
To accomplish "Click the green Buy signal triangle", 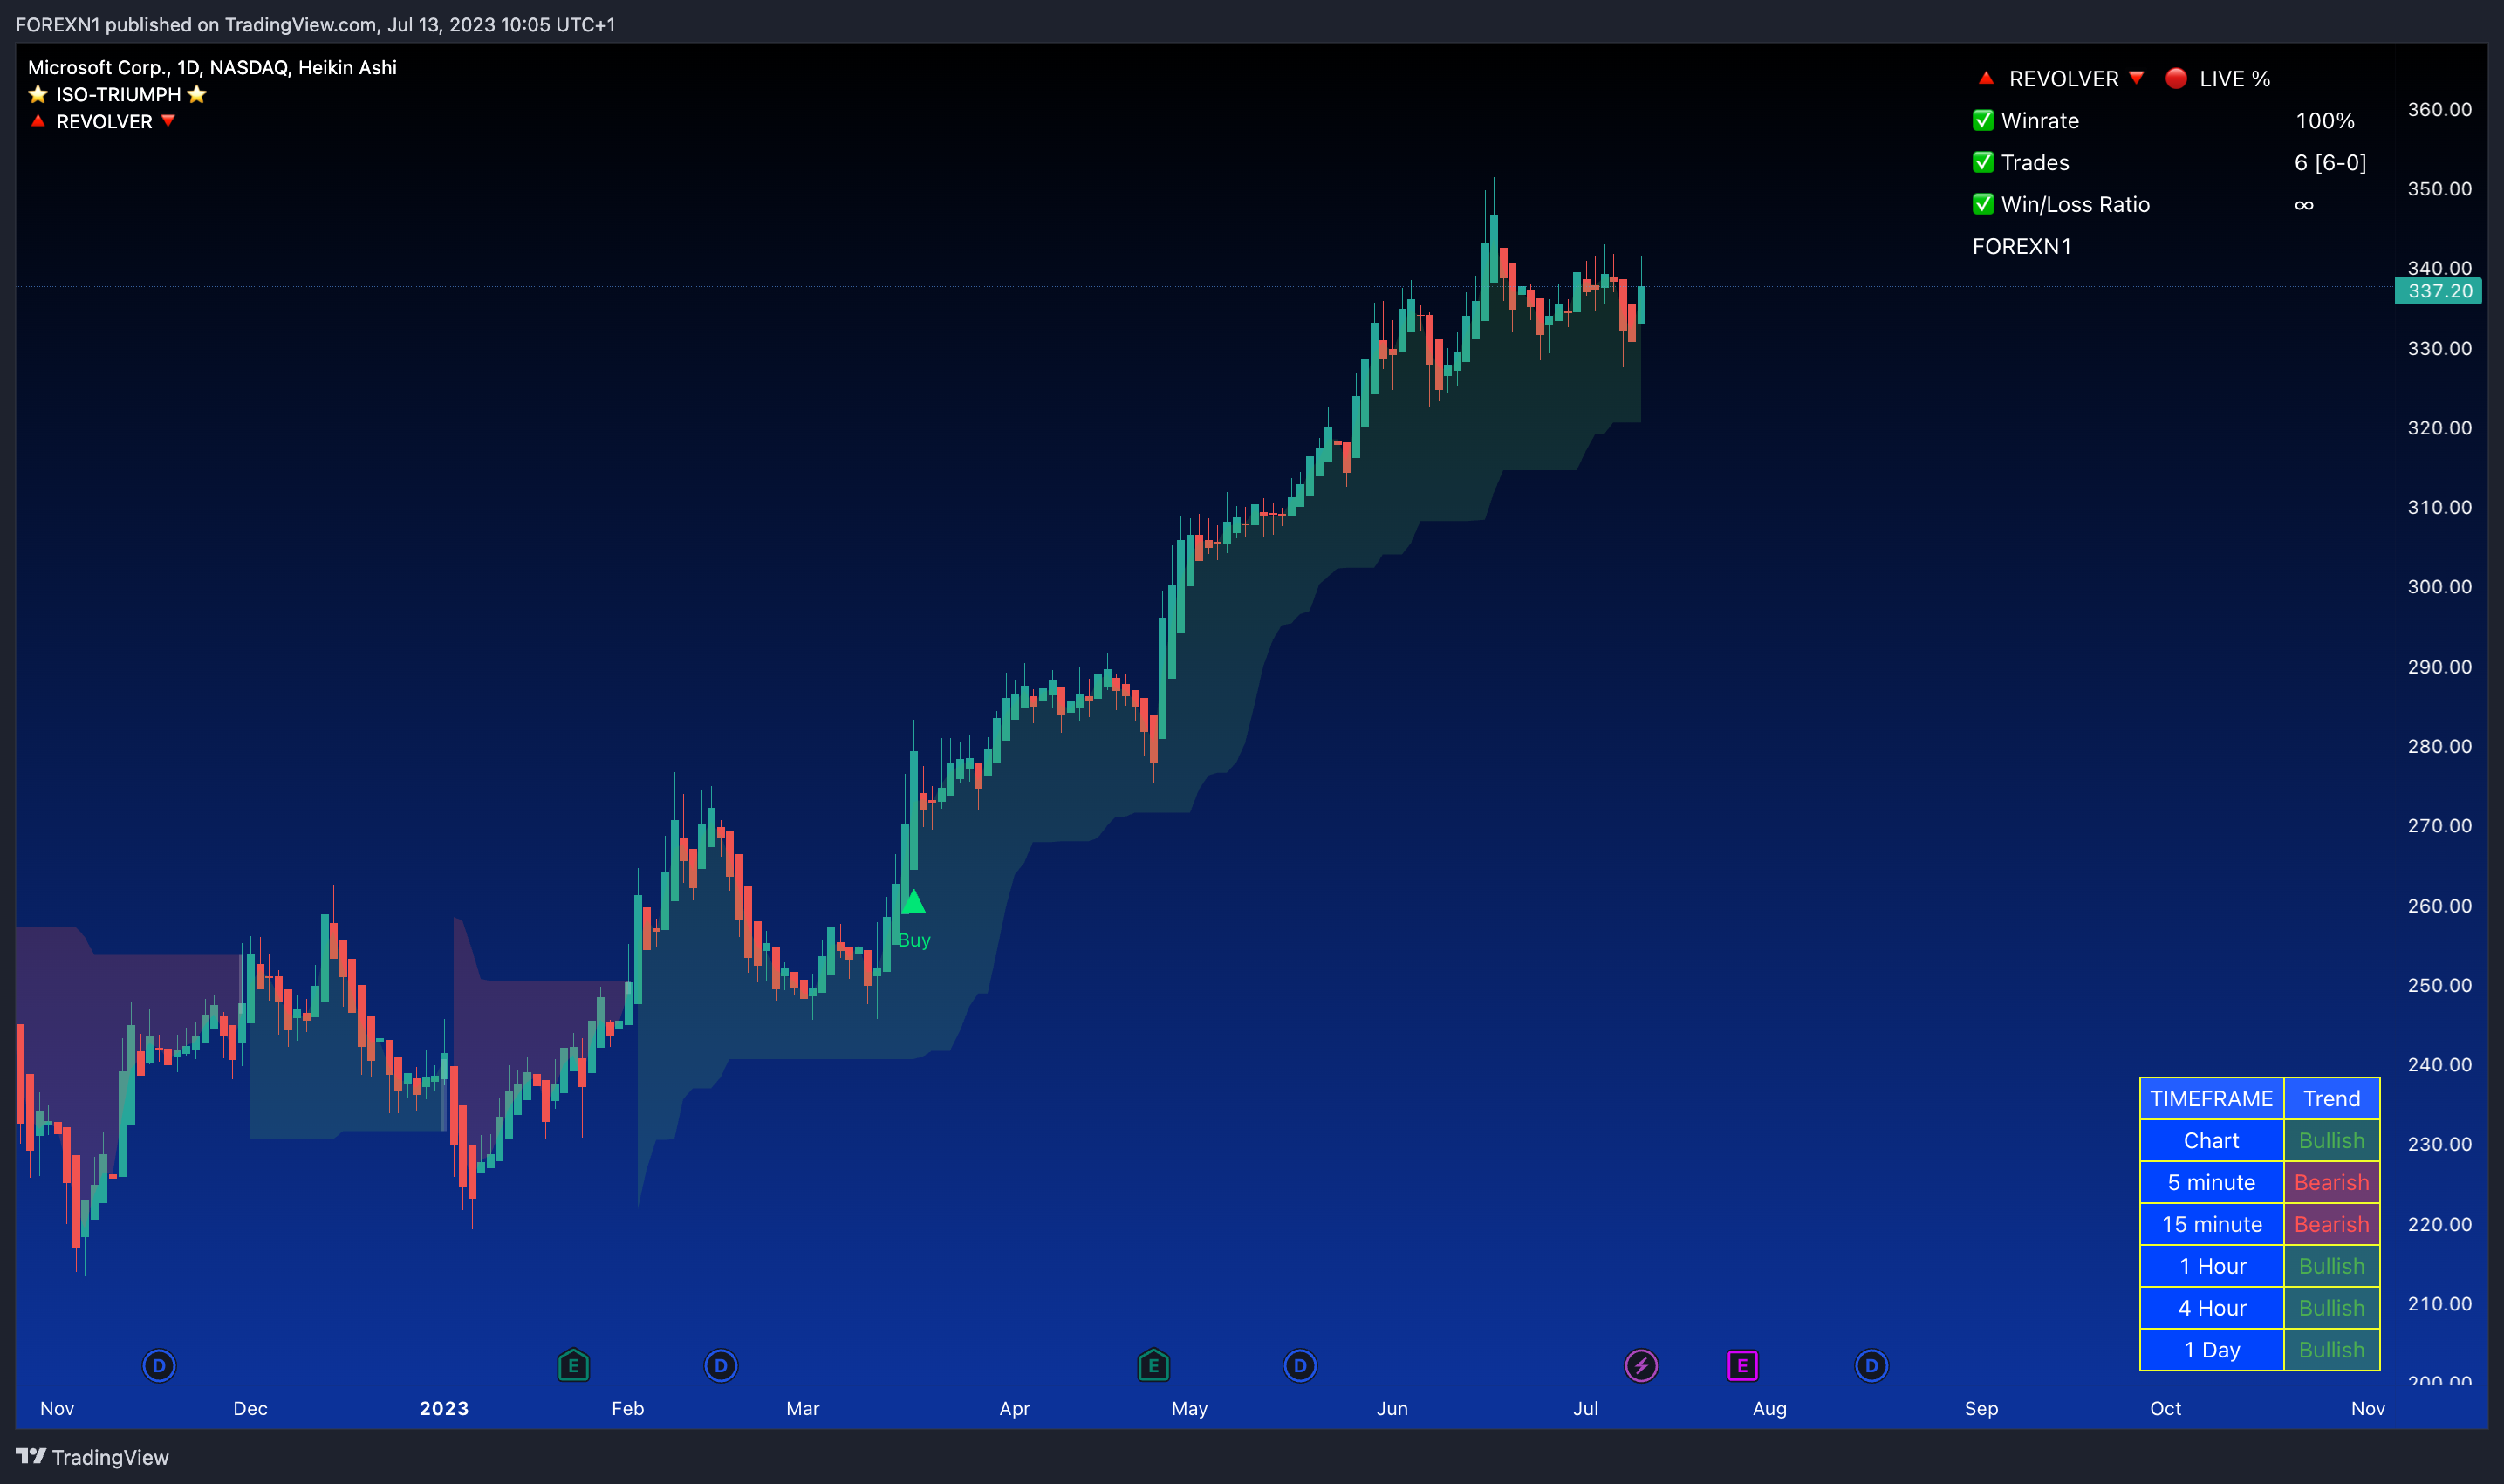I will [913, 902].
